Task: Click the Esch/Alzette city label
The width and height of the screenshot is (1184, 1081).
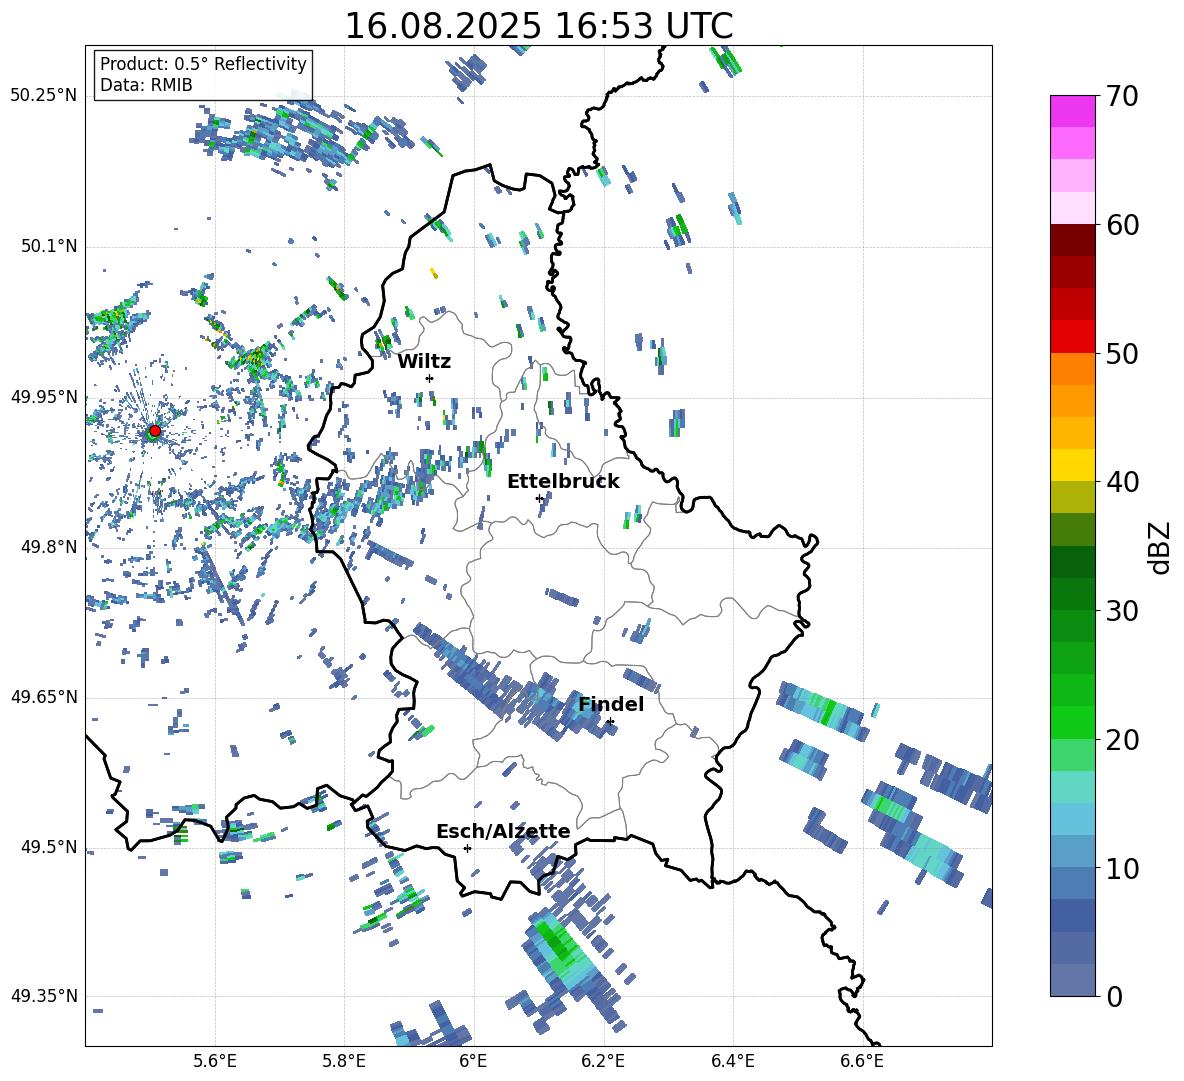Action: [x=503, y=832]
